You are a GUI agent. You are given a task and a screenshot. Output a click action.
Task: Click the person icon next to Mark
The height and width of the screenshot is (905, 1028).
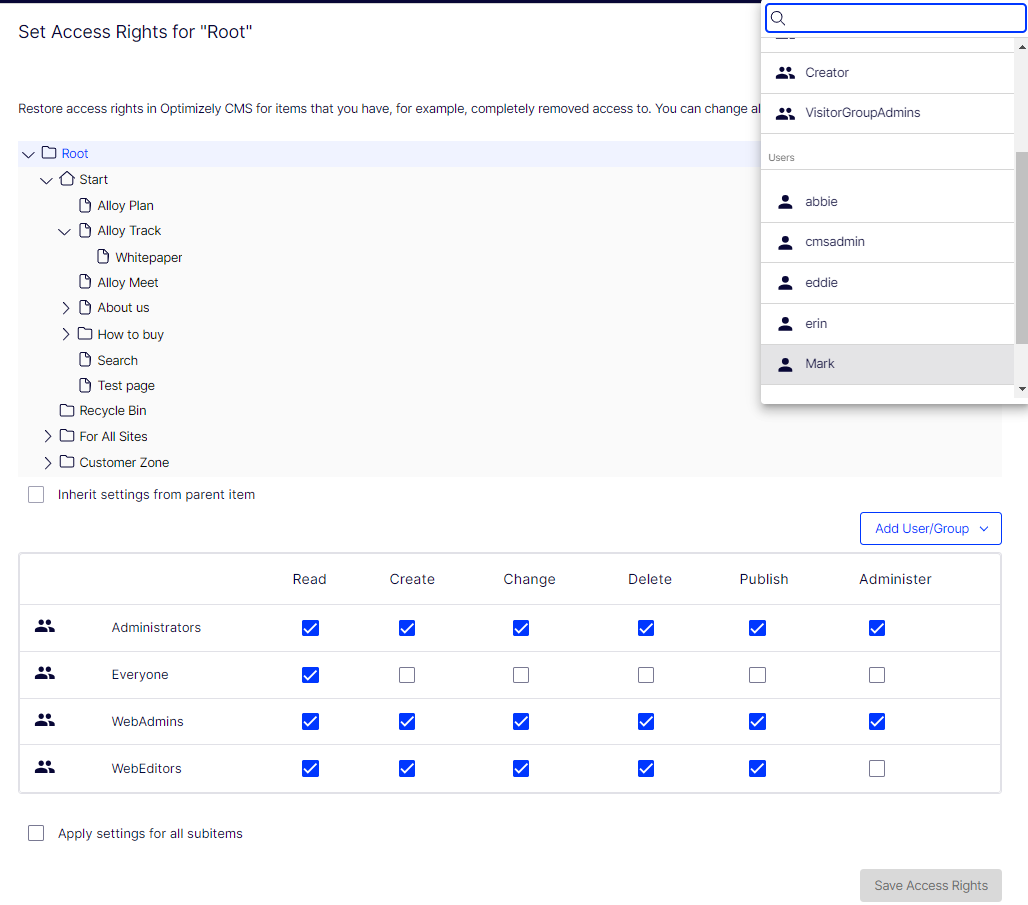pyautogui.click(x=786, y=363)
